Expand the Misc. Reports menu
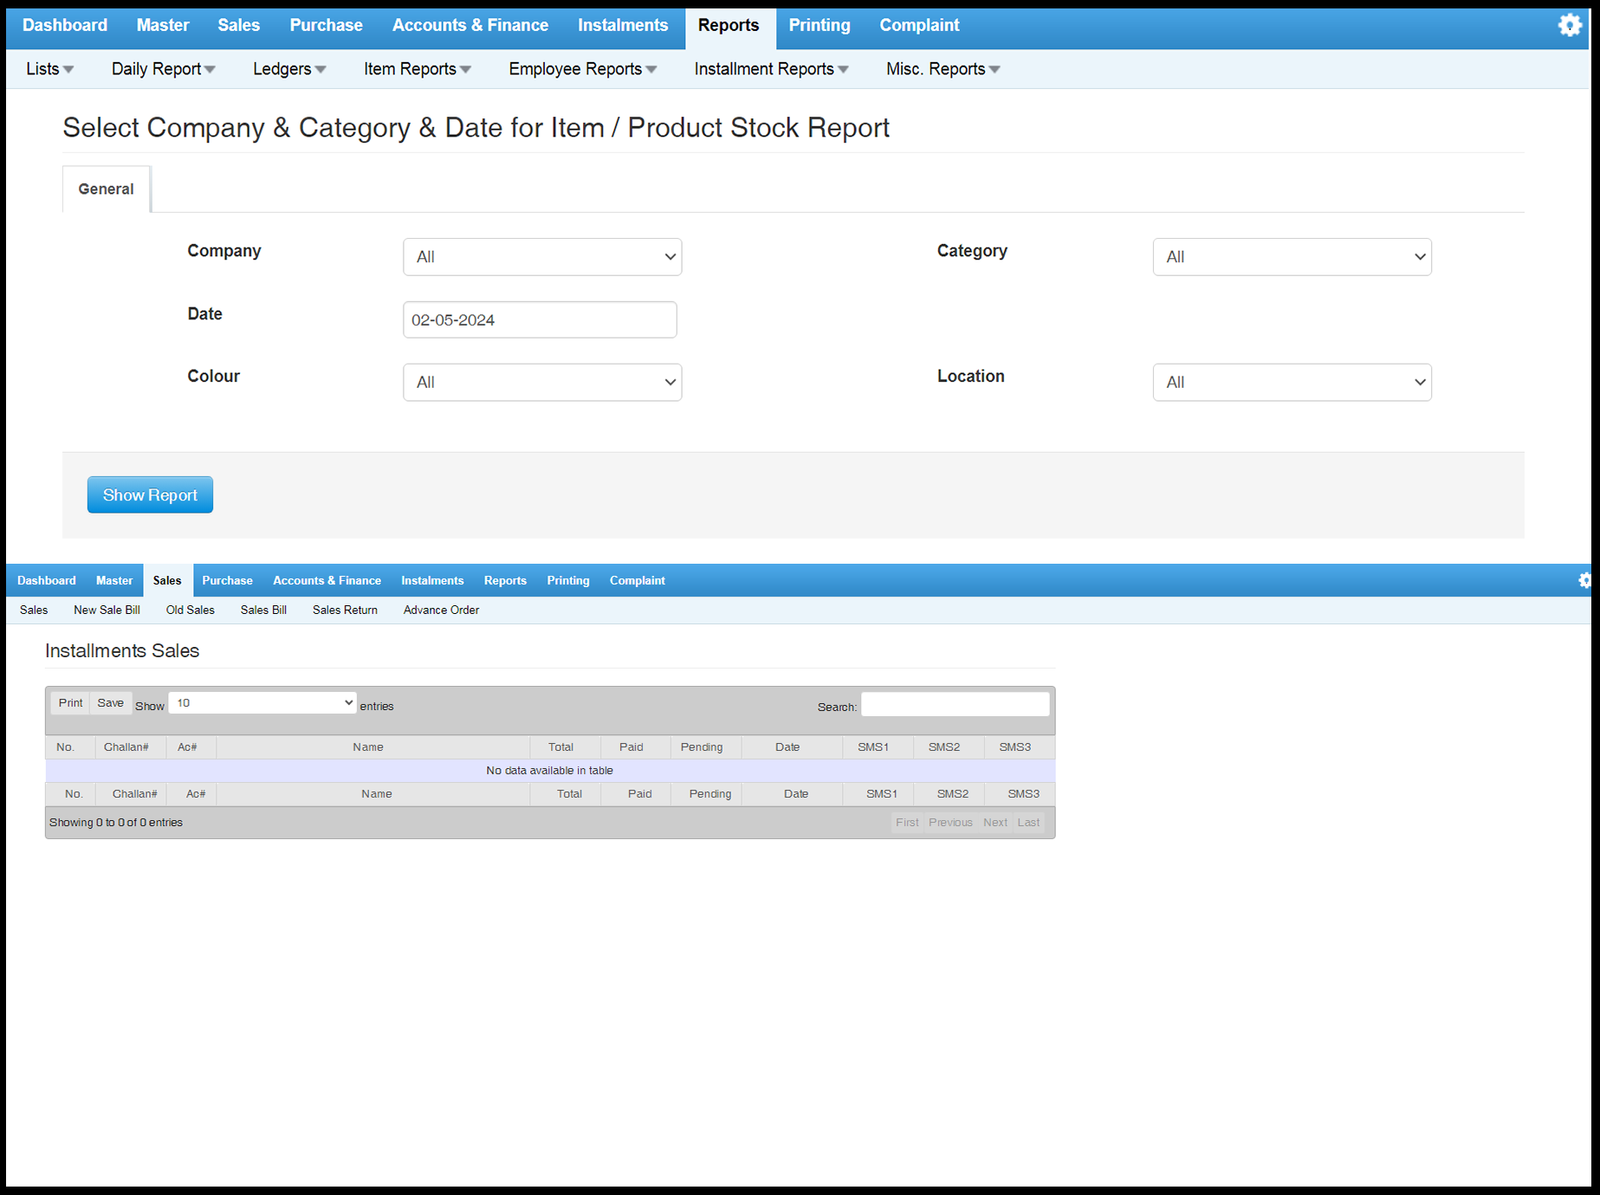 pyautogui.click(x=942, y=69)
